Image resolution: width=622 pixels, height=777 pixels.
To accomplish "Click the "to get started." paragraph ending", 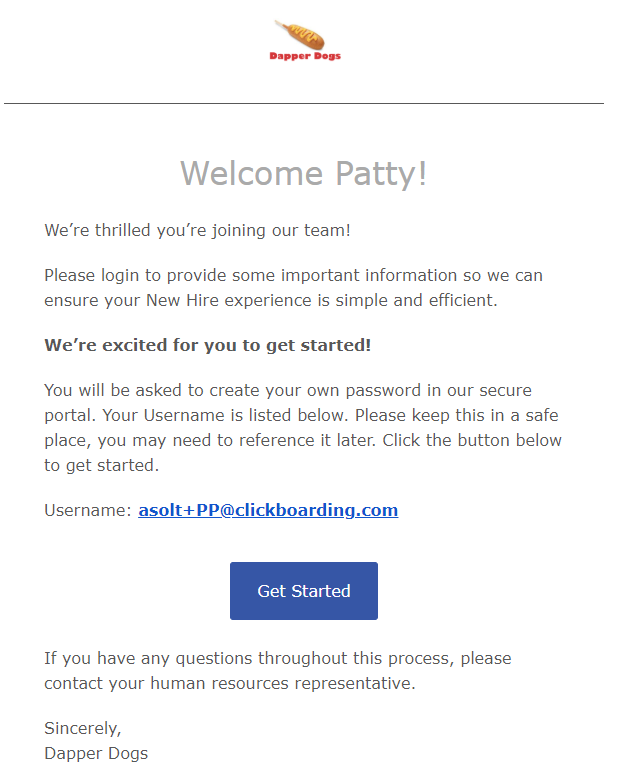I will 103,465.
